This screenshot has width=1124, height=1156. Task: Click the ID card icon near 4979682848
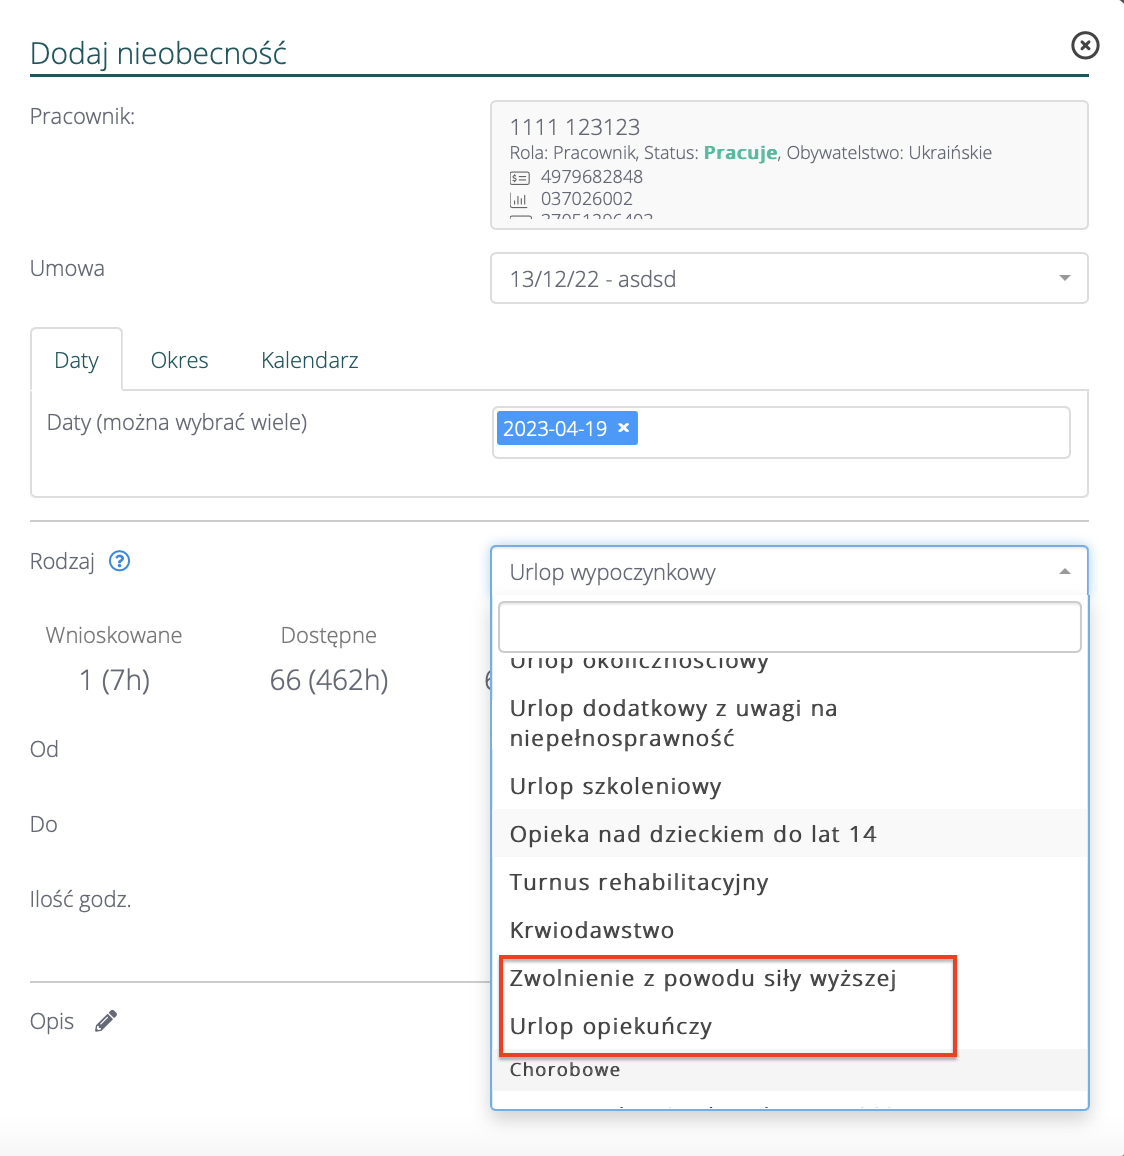[520, 178]
